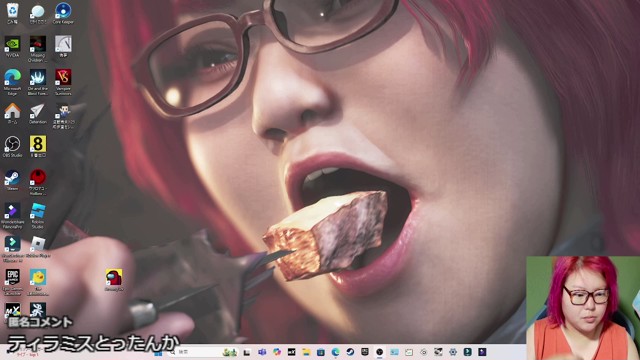The image size is (640, 360).
Task: Open File Explorer from the taskbar
Action: coord(306,352)
